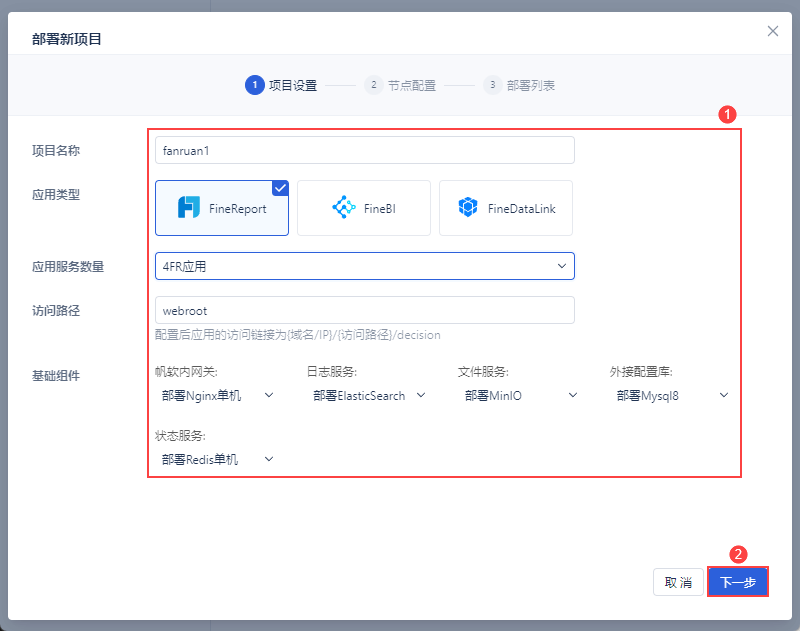
Task: Click the access link hint text ending in decision
Action: coord(298,335)
